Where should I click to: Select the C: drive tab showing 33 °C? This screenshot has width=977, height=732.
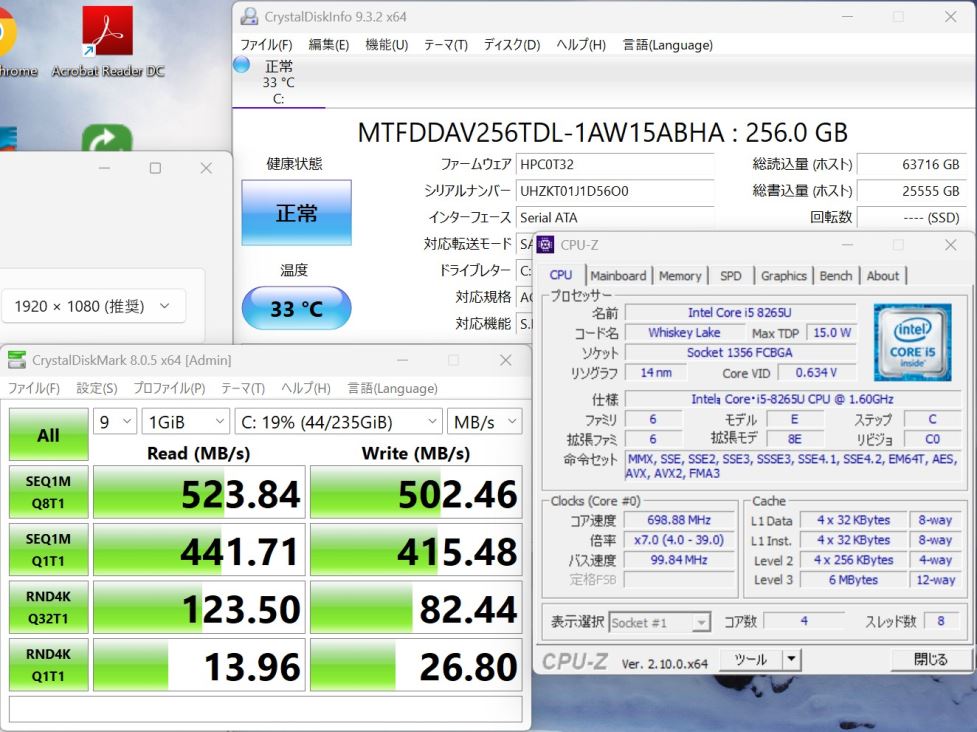pos(279,82)
